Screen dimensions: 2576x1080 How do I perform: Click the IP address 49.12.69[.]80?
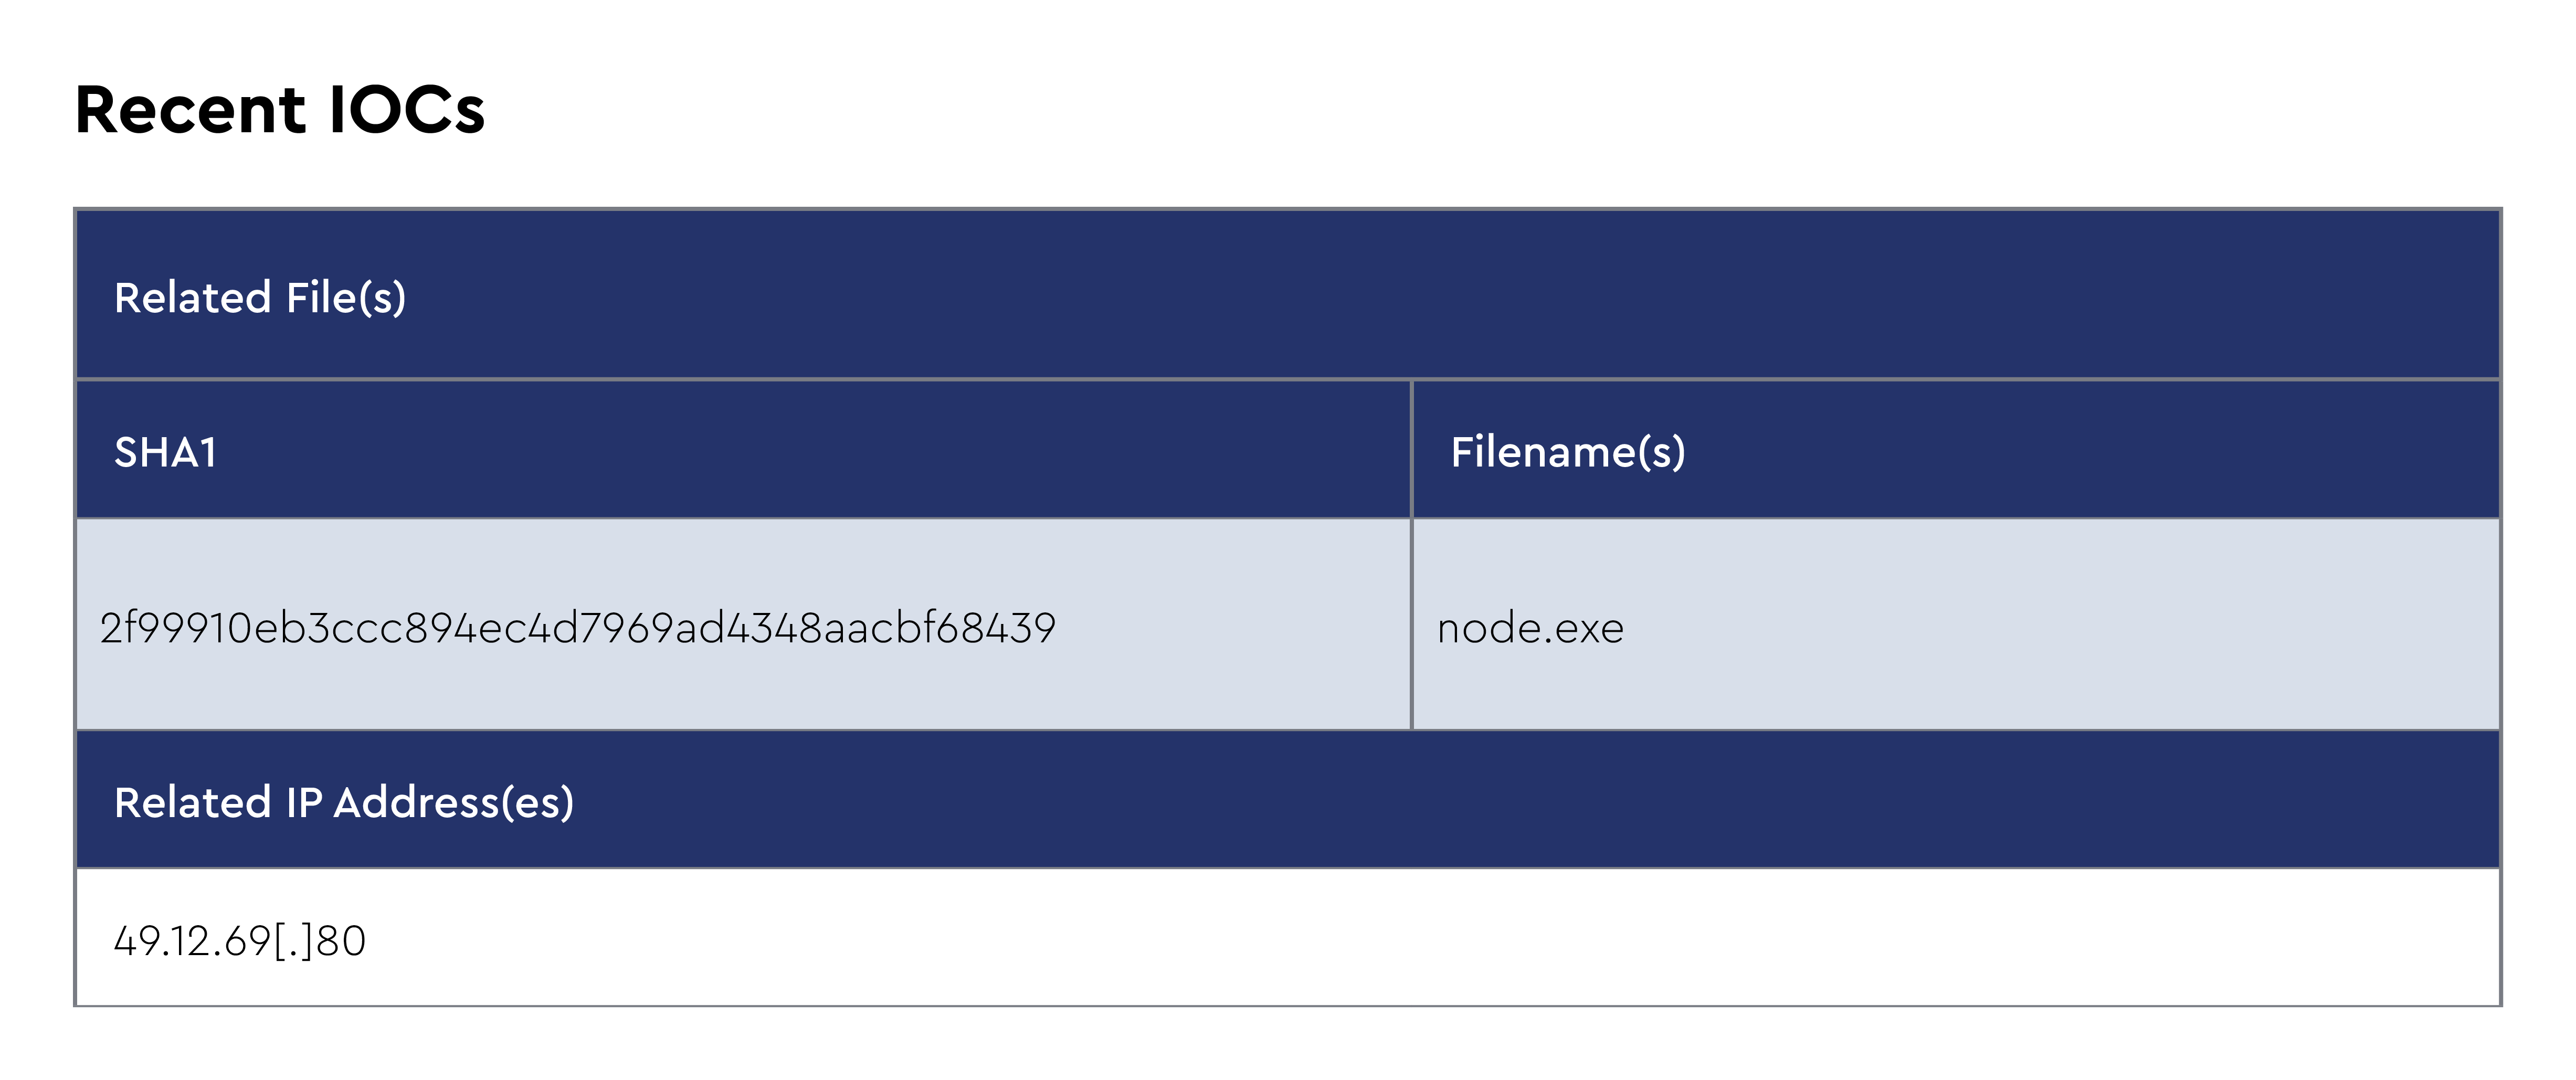pyautogui.click(x=240, y=940)
